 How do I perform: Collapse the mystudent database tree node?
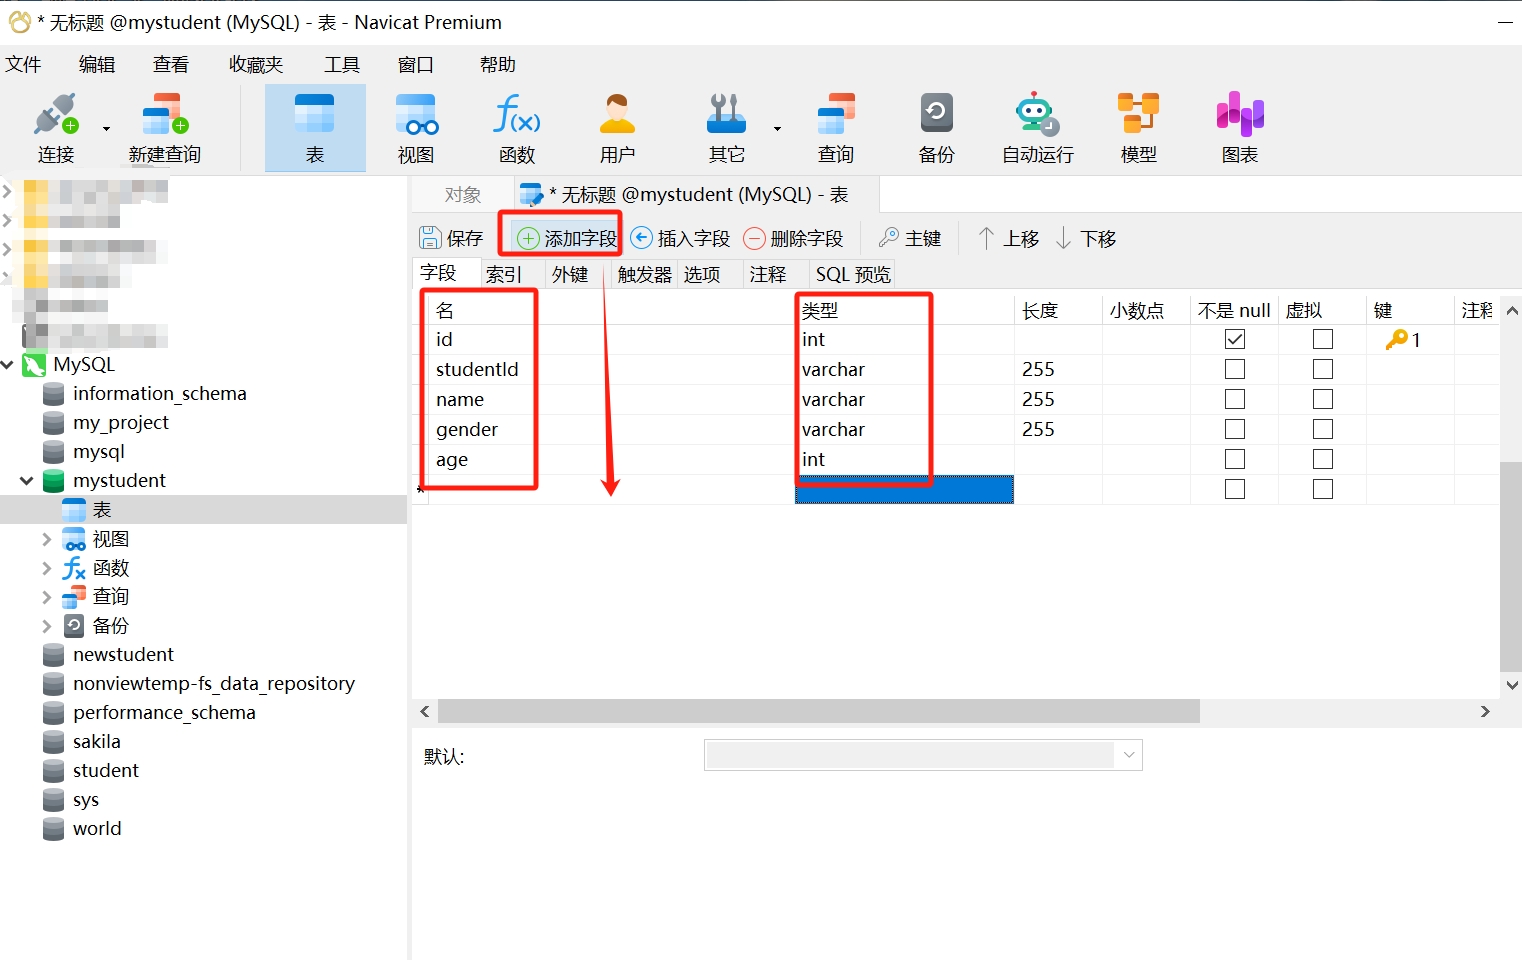27,481
